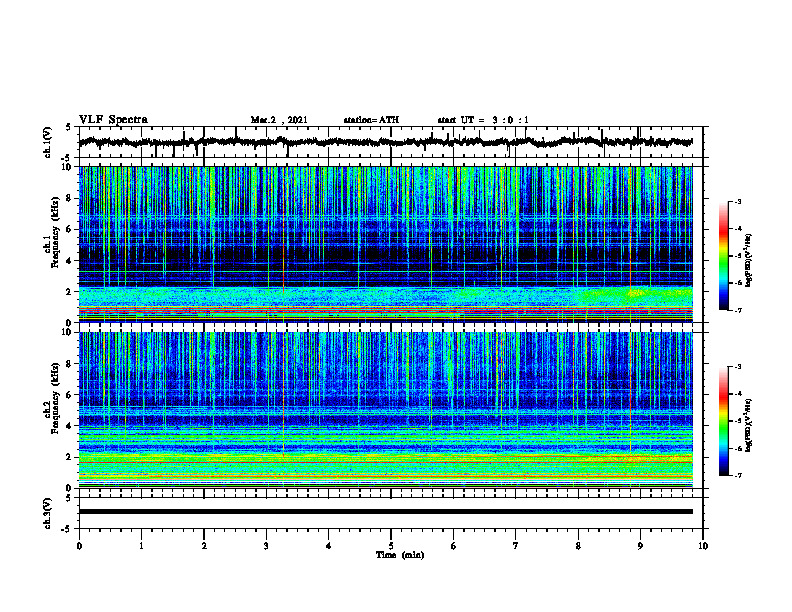Click time axis tick label "1"
The width and height of the screenshot is (792, 612).
pyautogui.click(x=141, y=546)
